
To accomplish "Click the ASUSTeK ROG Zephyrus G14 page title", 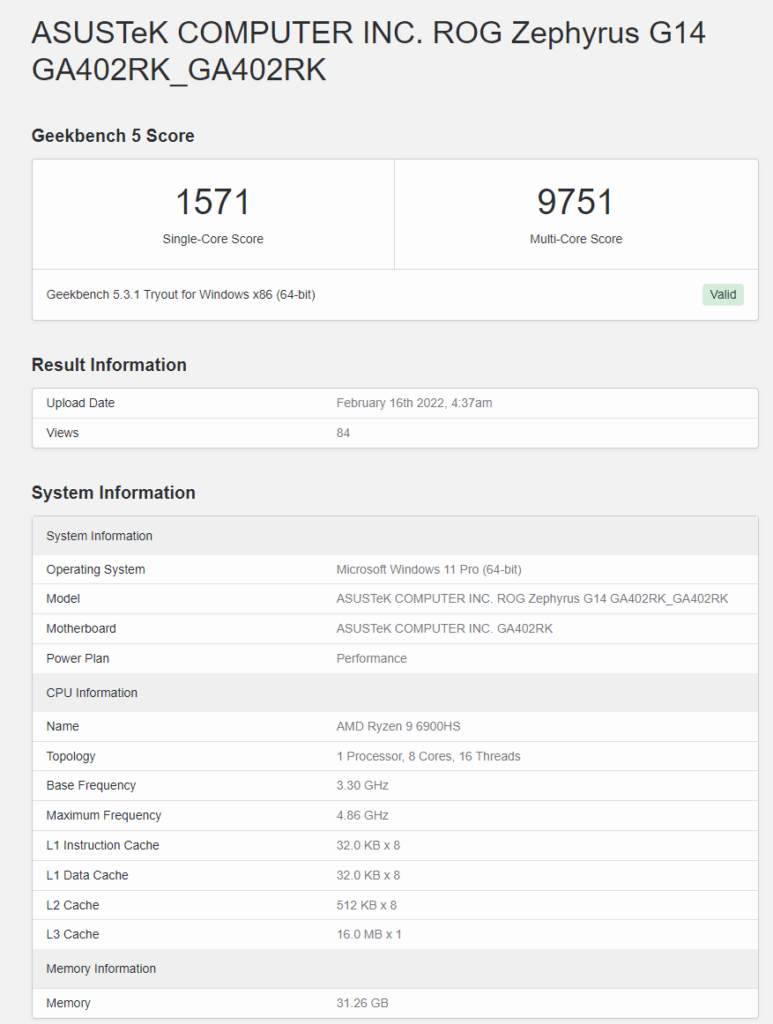I will pyautogui.click(x=368, y=52).
